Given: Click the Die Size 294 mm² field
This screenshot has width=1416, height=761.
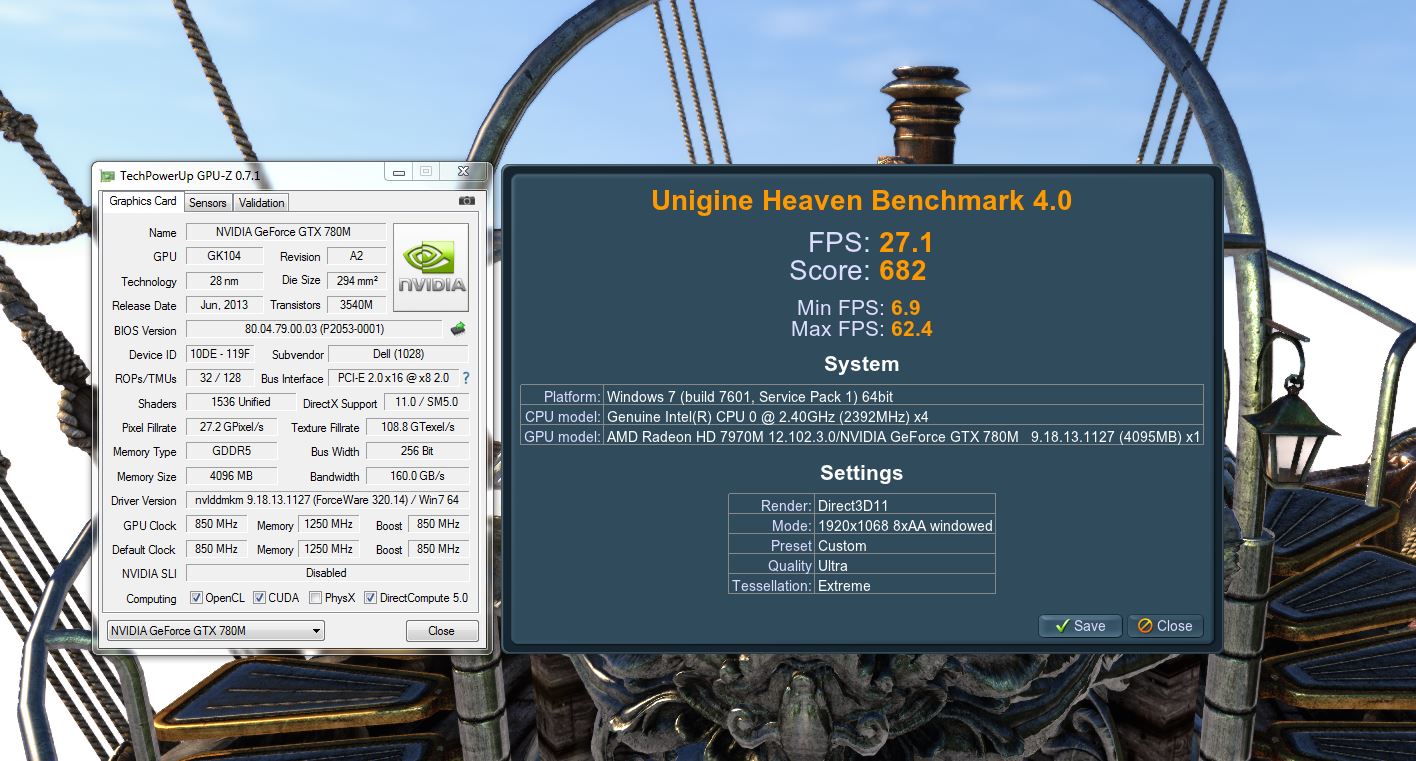Looking at the screenshot, I should (356, 281).
